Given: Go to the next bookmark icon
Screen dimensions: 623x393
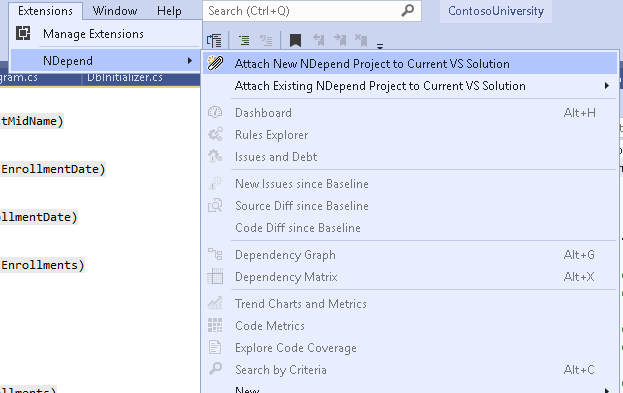Looking at the screenshot, I should (340, 40).
